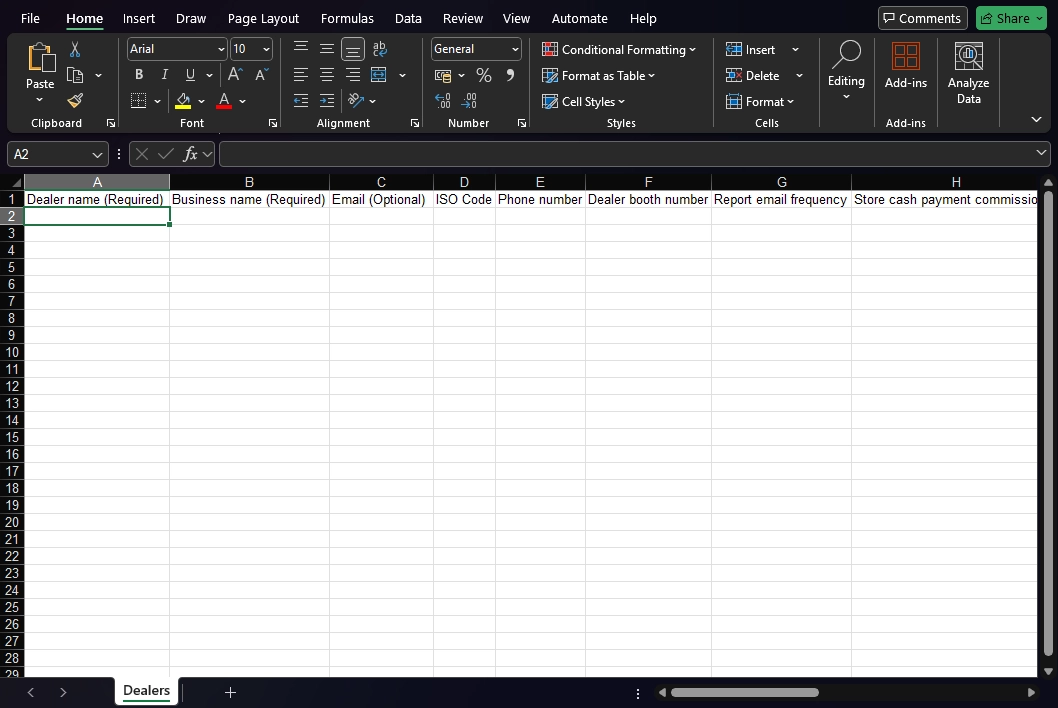Click the Comments button
Screen dimensions: 1058x708
pyautogui.click(x=922, y=18)
